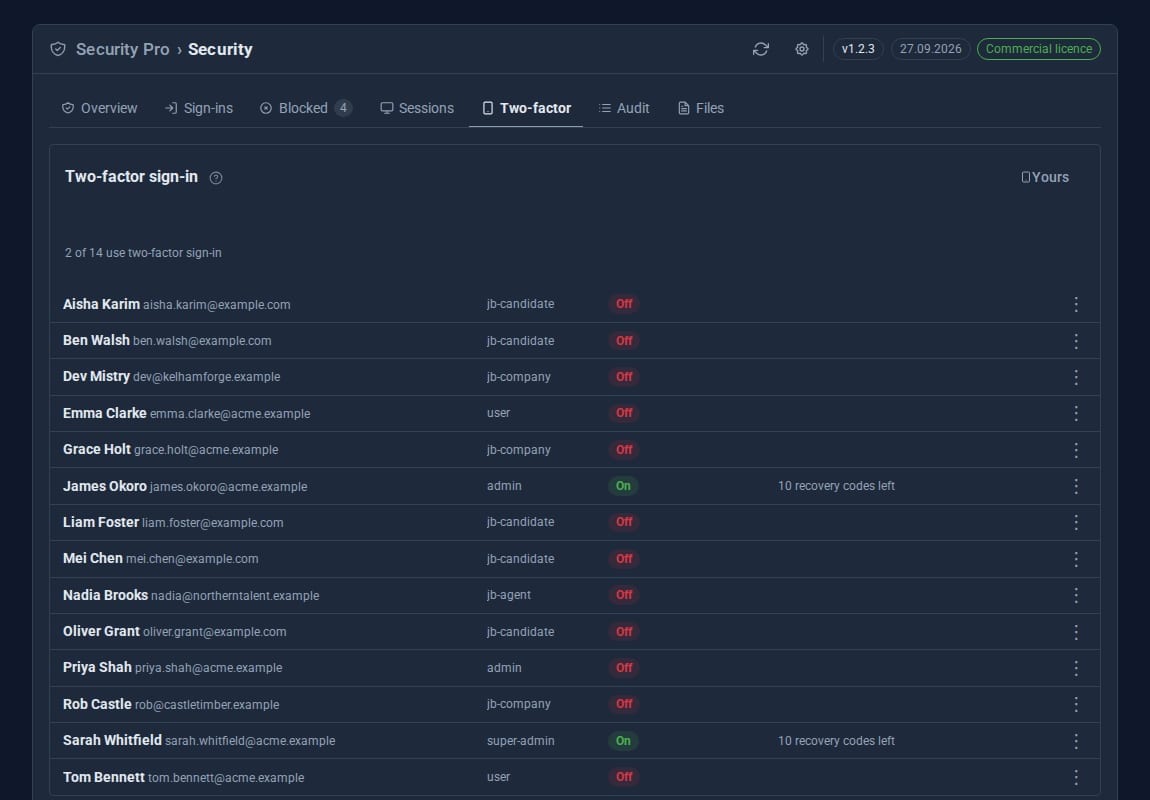Click the count badge 4 on Blocked

point(343,109)
